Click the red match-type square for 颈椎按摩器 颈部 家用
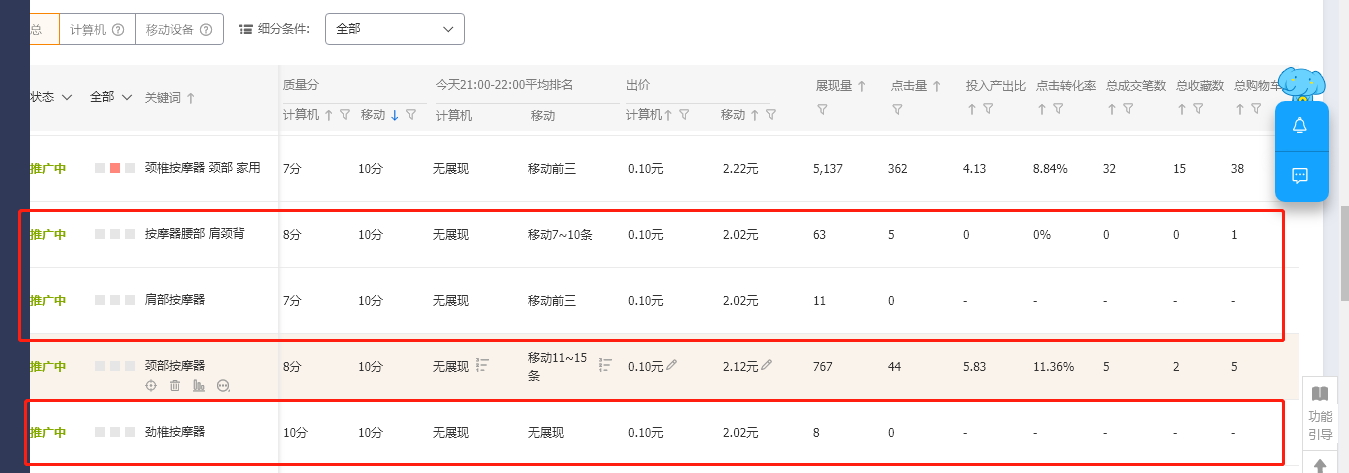Screen dimensions: 1349x473 (x=115, y=168)
